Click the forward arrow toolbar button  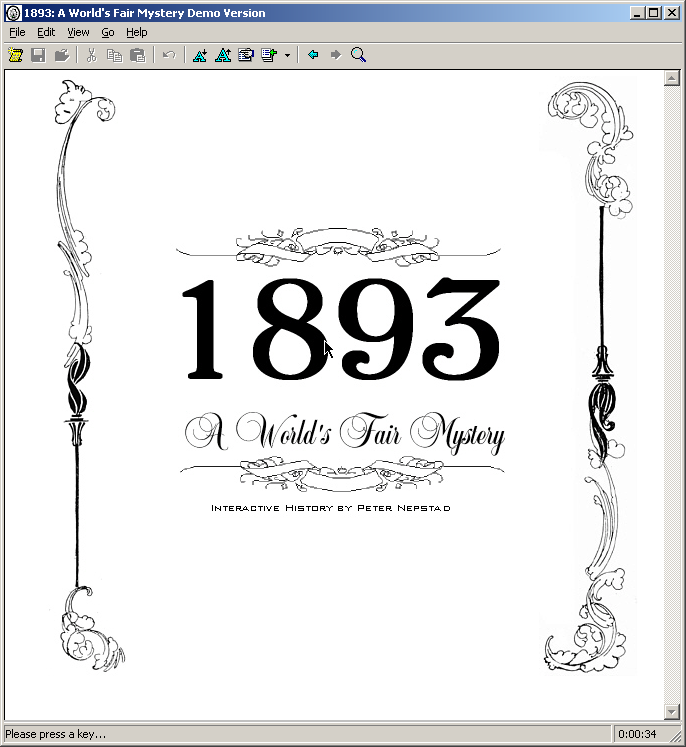click(x=336, y=55)
